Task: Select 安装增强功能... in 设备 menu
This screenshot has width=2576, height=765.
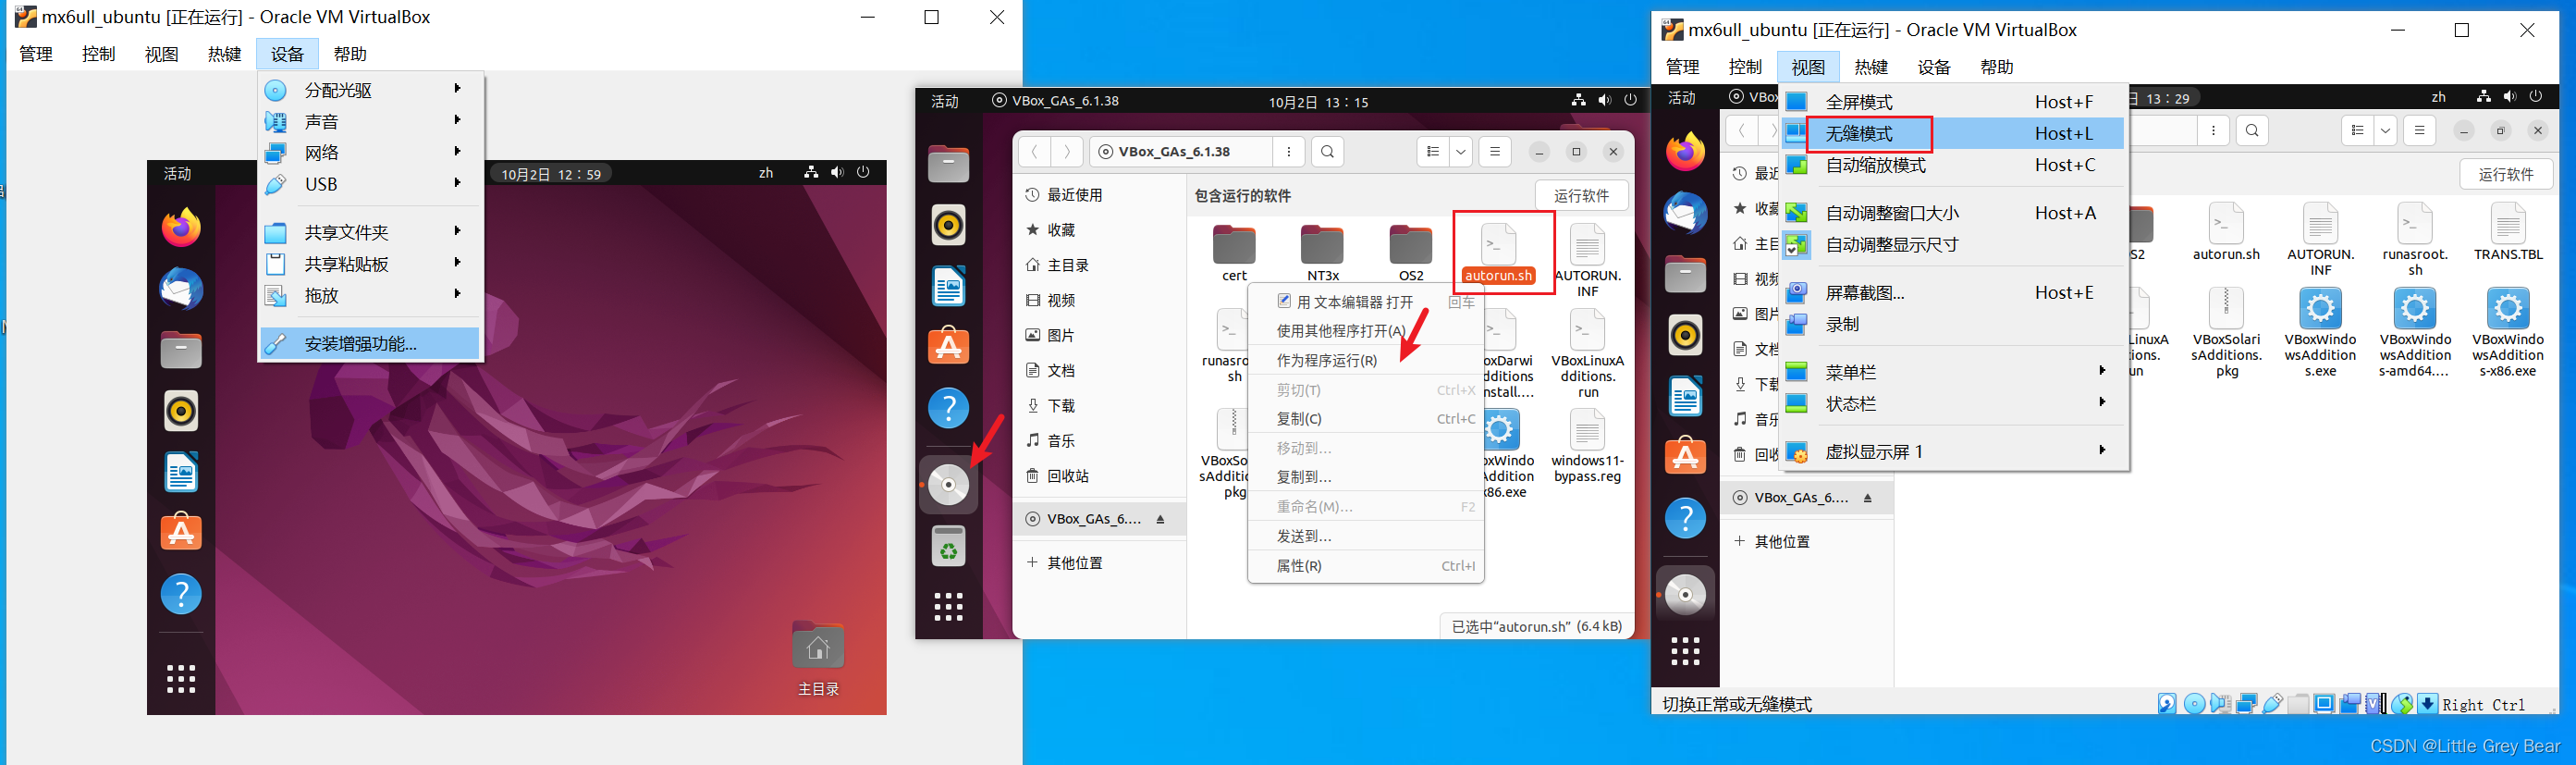Action: (370, 344)
